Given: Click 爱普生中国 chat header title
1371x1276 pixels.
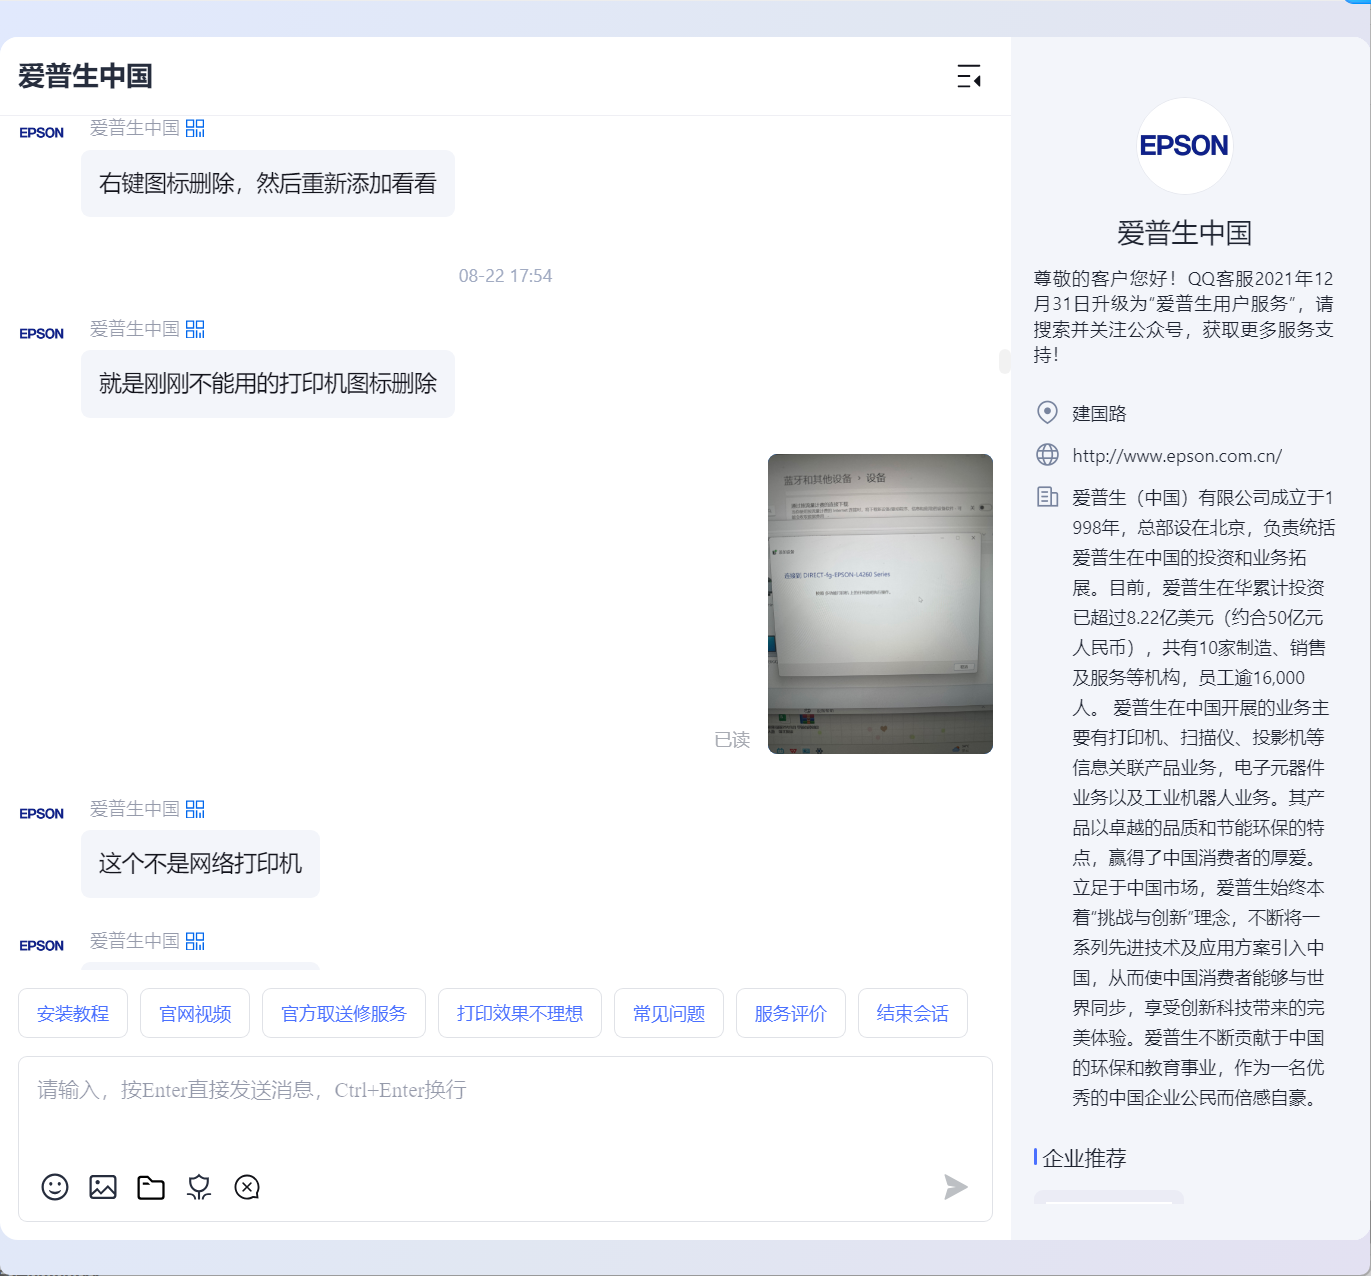Looking at the screenshot, I should [85, 76].
